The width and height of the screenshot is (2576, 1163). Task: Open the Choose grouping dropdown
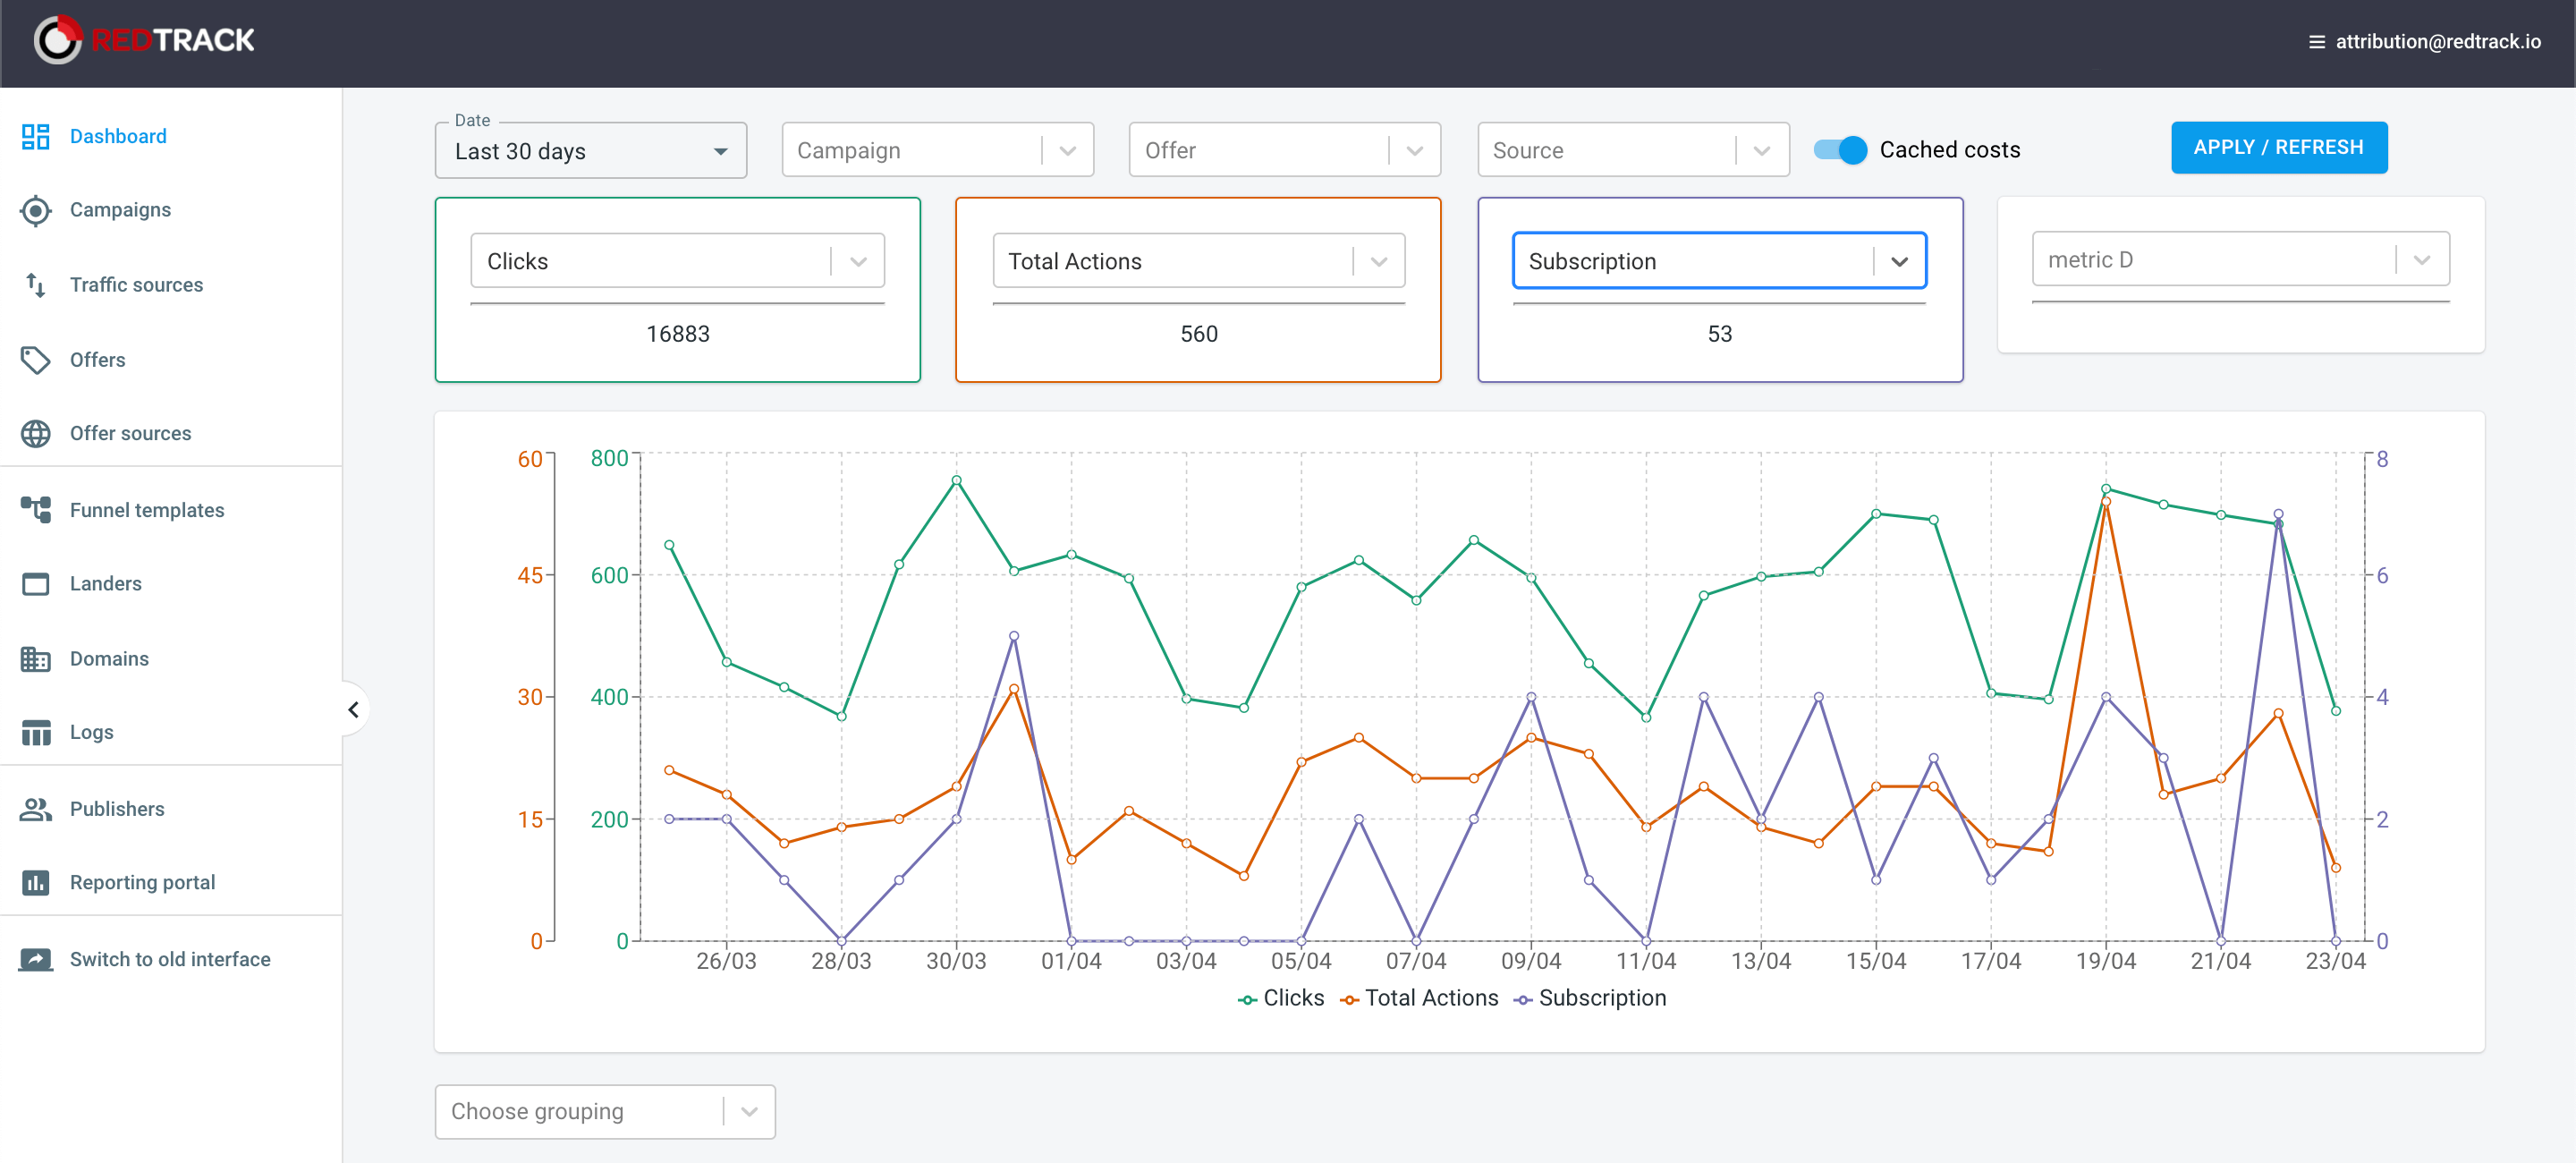point(604,1111)
